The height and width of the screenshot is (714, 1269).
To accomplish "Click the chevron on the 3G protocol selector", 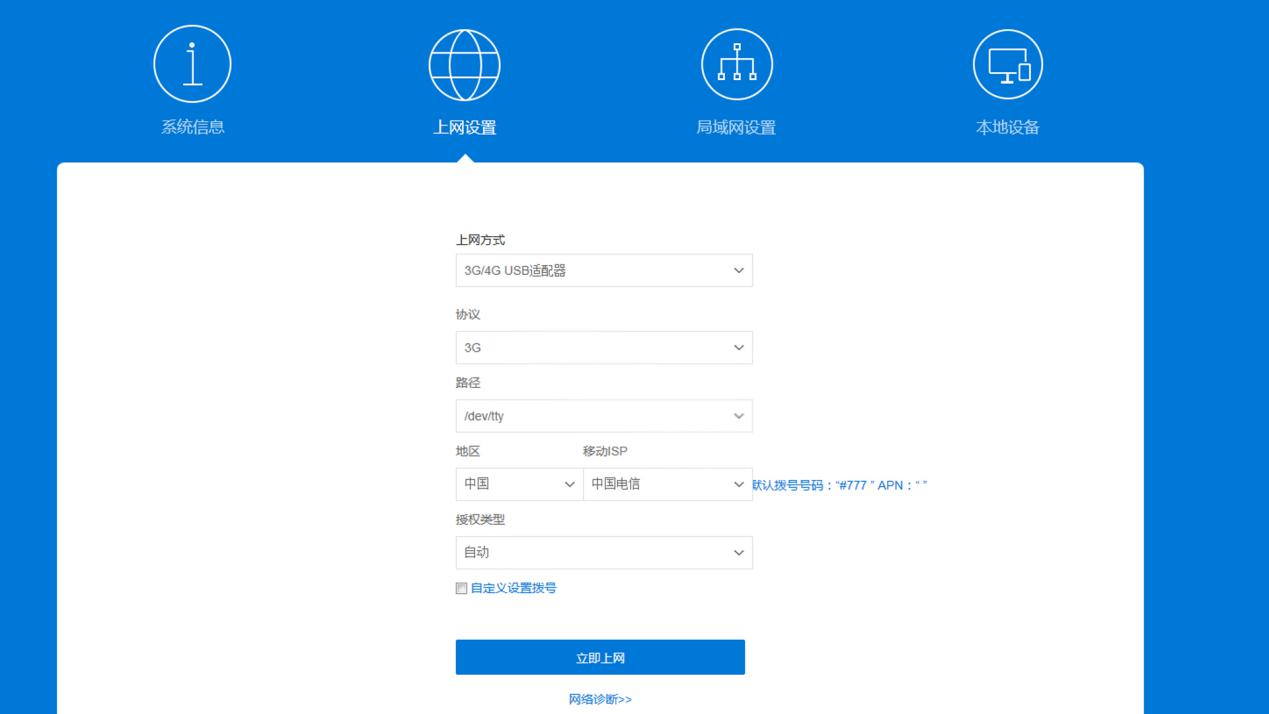I will 738,347.
